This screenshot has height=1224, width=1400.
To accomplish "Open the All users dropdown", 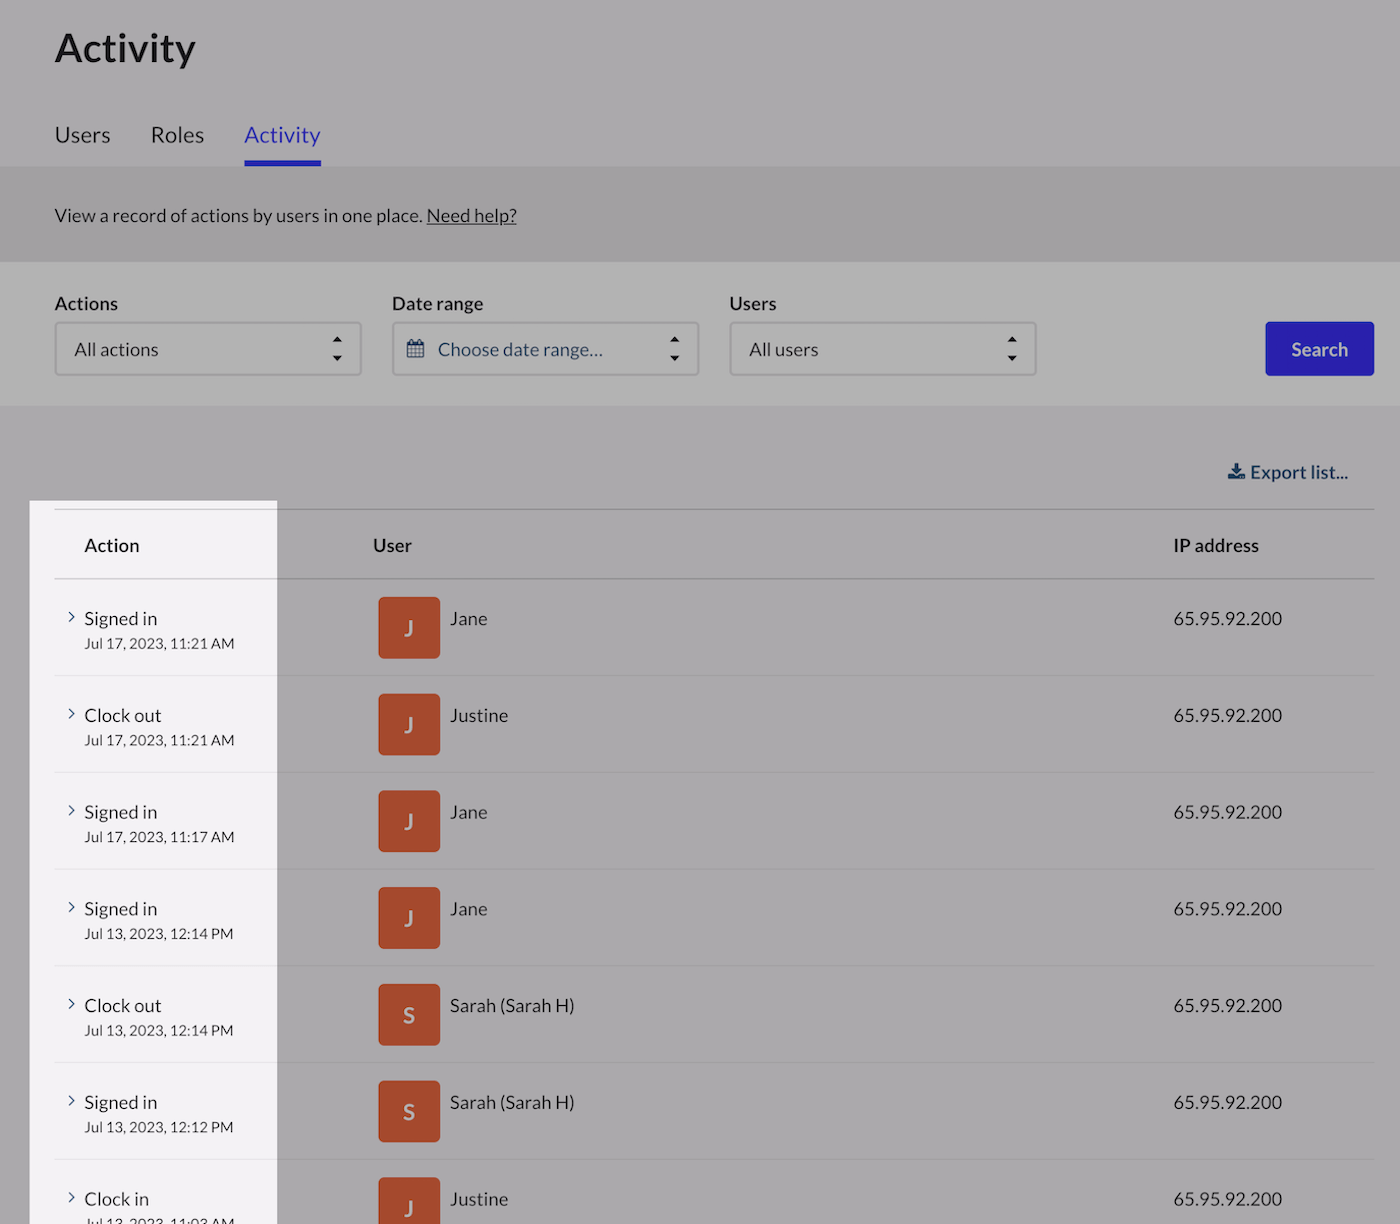I will [x=882, y=349].
